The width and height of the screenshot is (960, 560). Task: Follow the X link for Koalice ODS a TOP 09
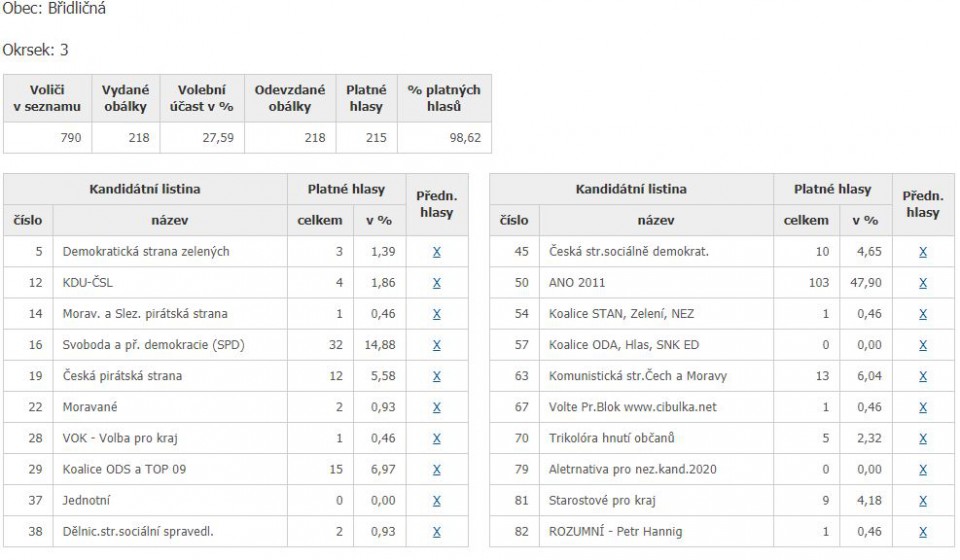[x=437, y=469]
